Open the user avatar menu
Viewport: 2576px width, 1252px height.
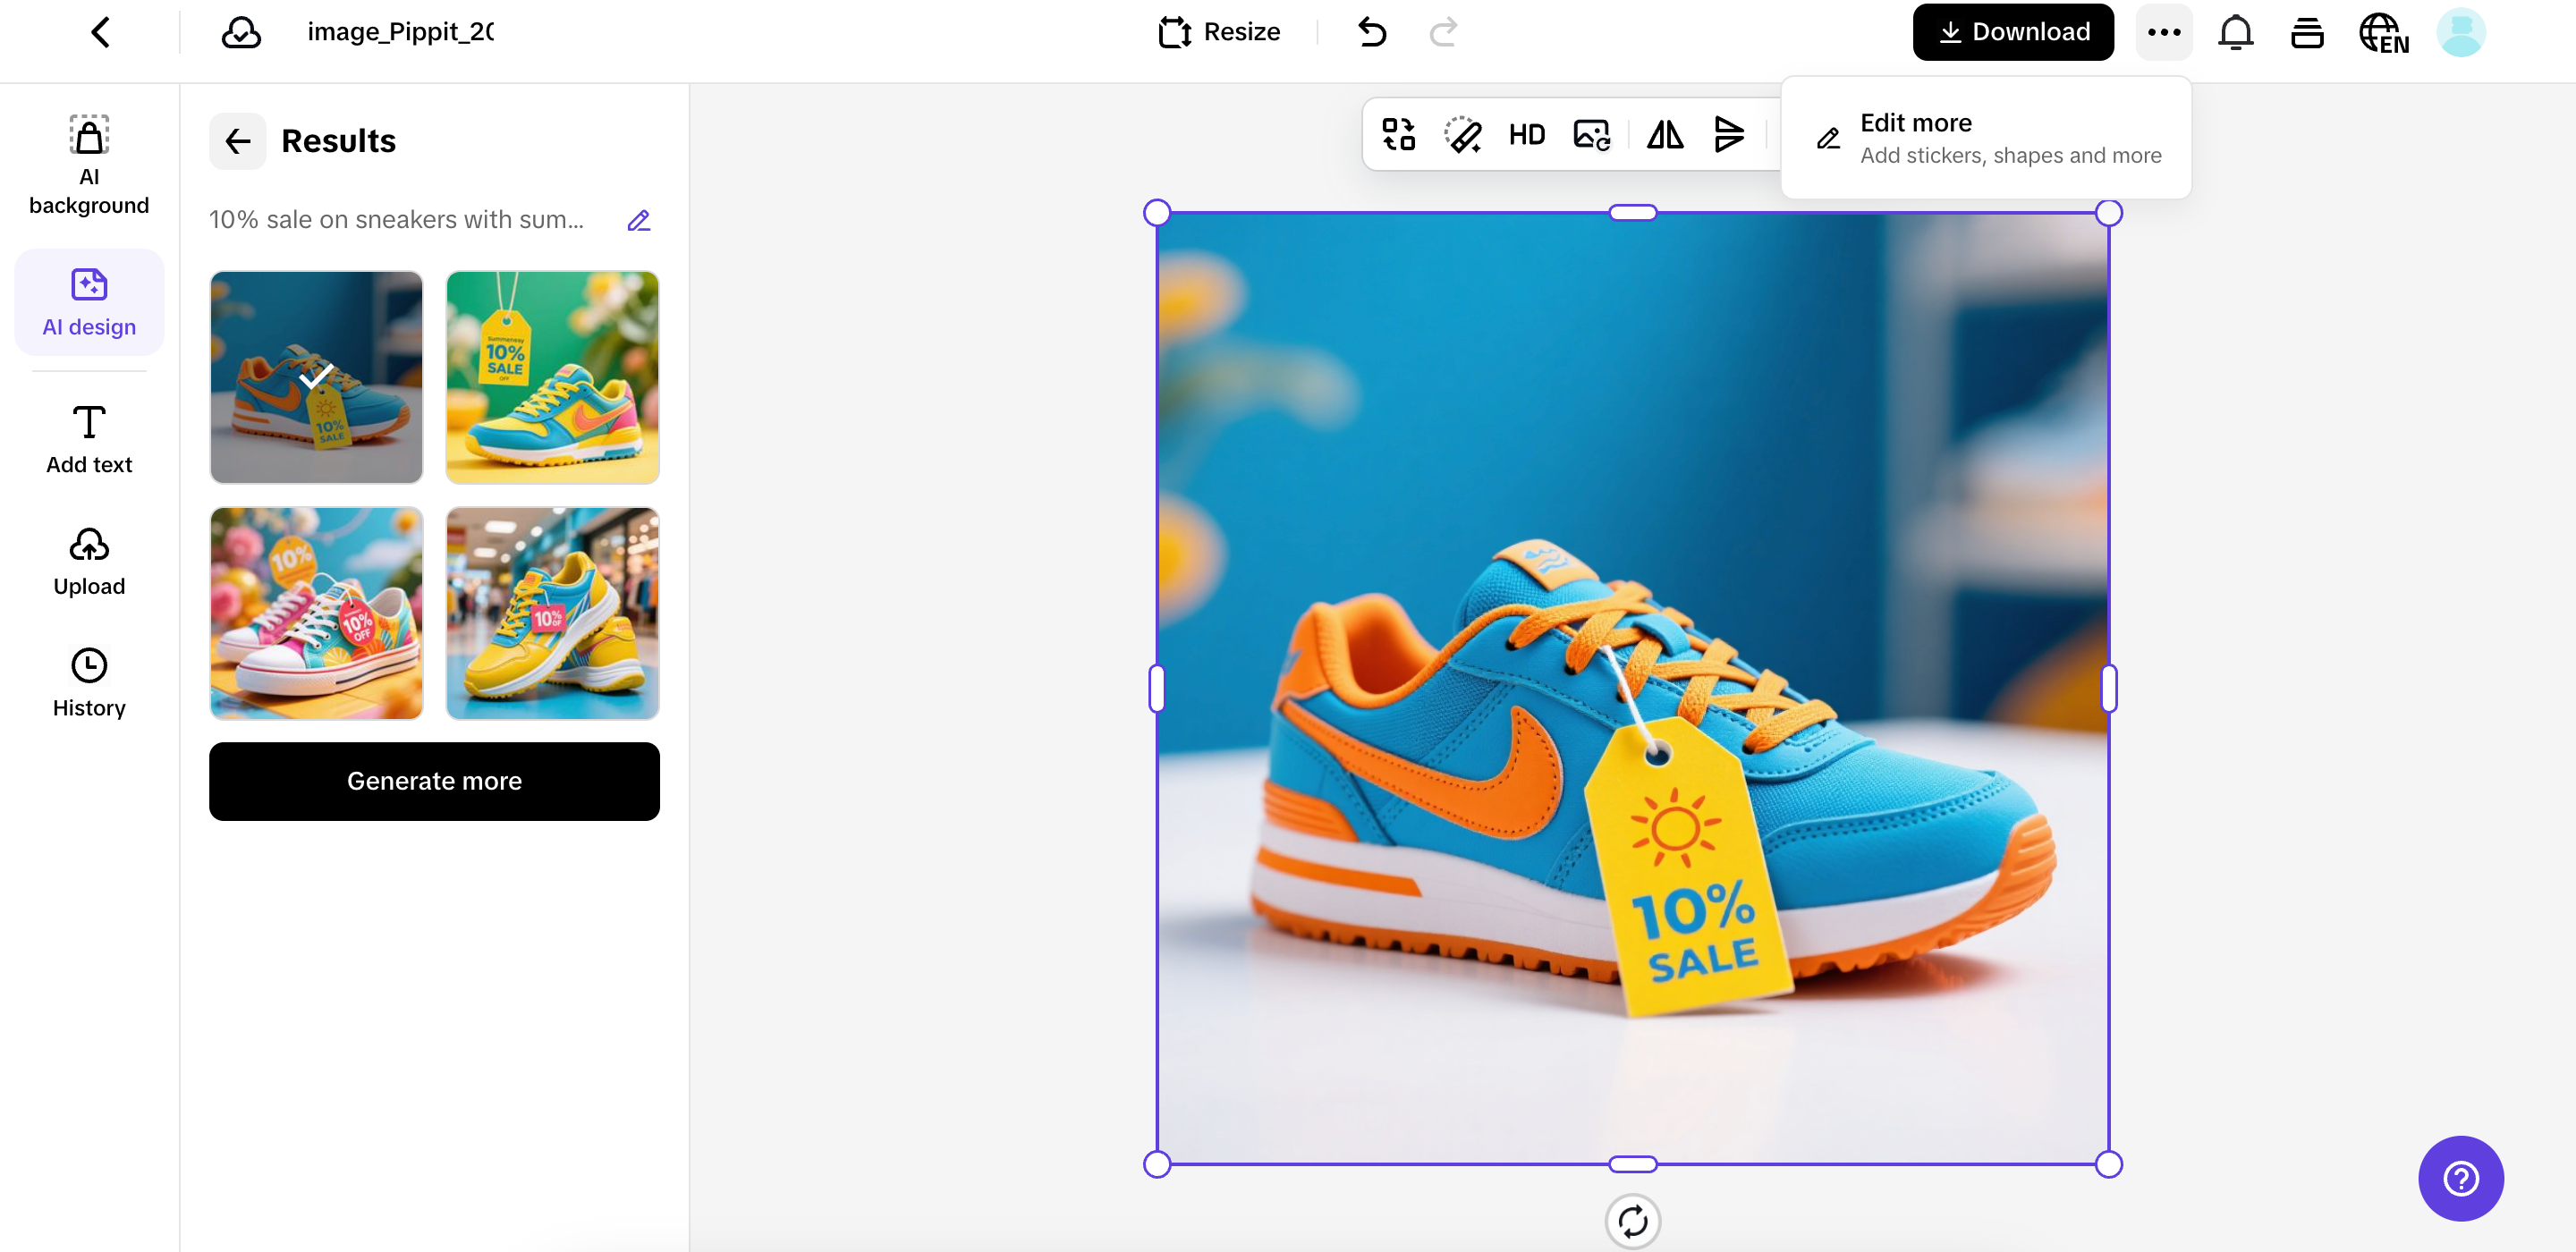[x=2461, y=33]
